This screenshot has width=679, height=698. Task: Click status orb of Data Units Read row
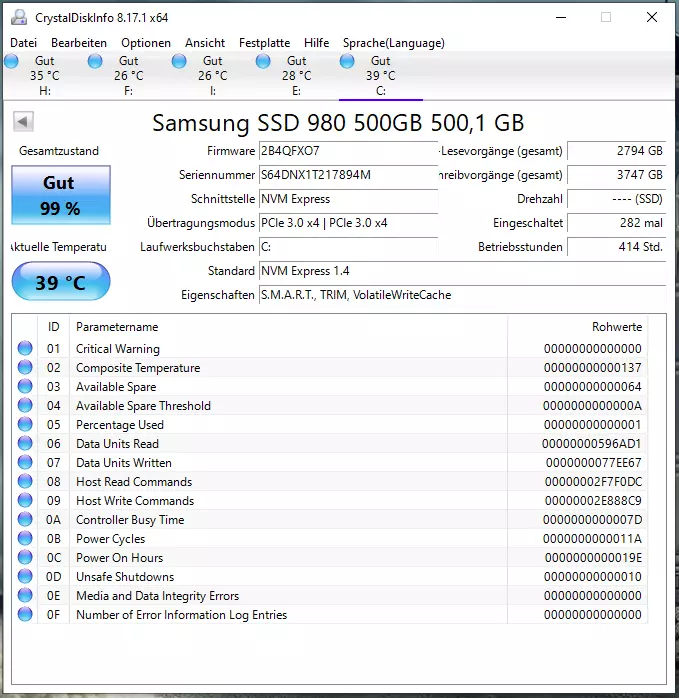[x=25, y=443]
